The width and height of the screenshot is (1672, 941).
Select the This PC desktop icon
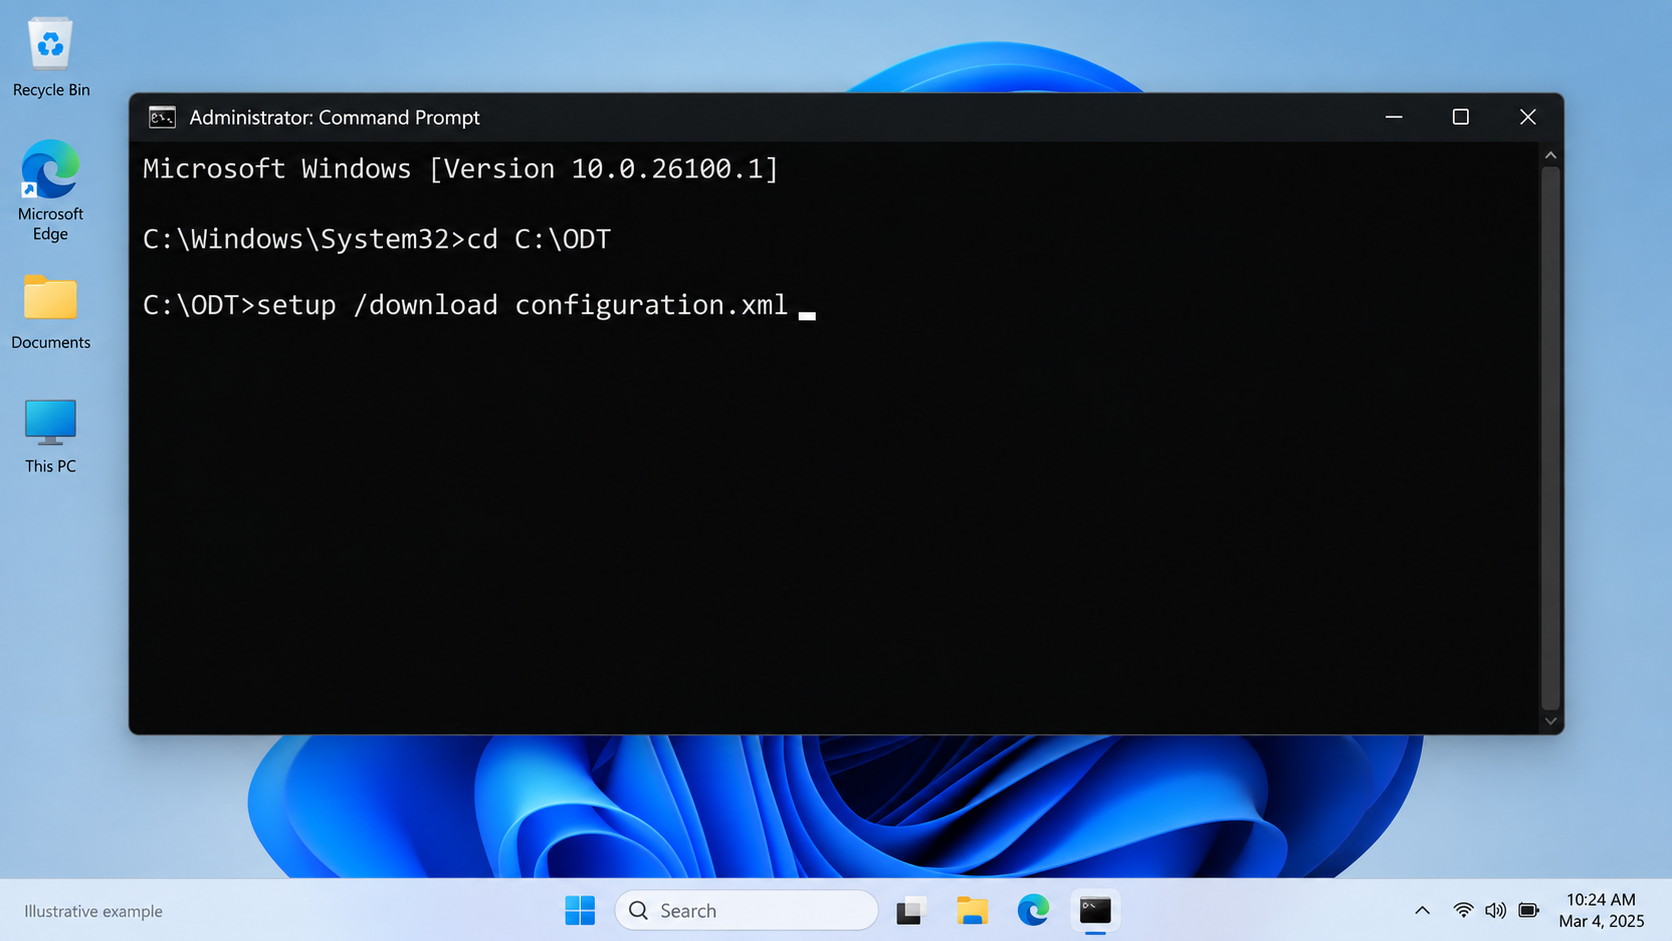click(50, 436)
